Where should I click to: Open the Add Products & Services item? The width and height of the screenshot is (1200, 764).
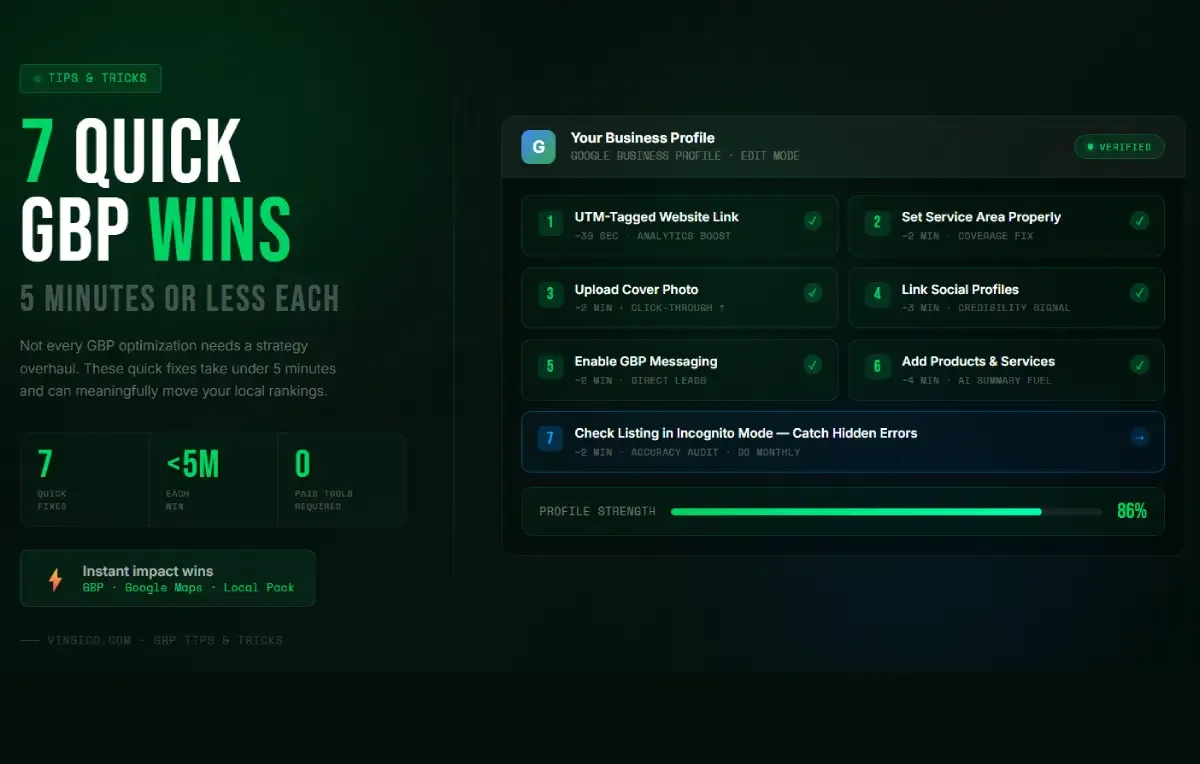(977, 362)
